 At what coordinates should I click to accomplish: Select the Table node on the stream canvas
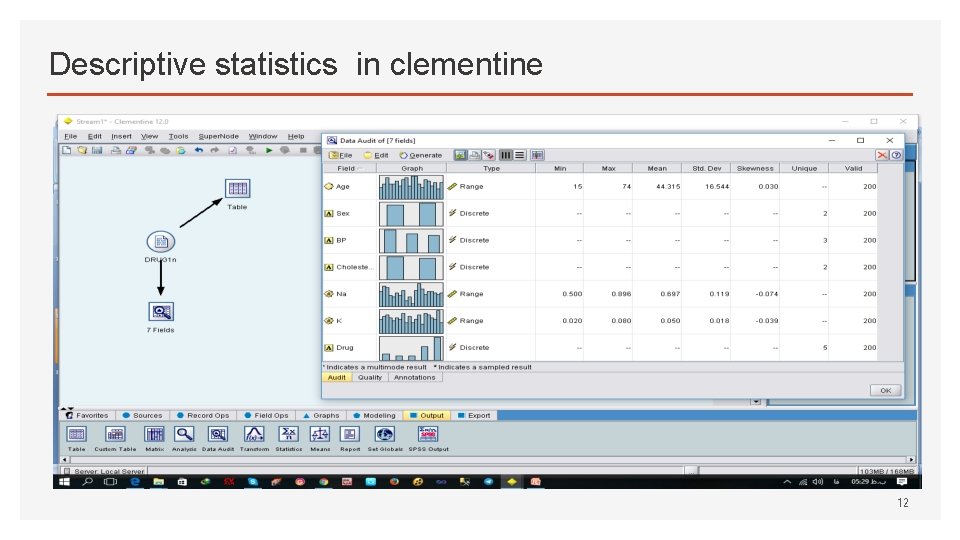click(x=238, y=189)
